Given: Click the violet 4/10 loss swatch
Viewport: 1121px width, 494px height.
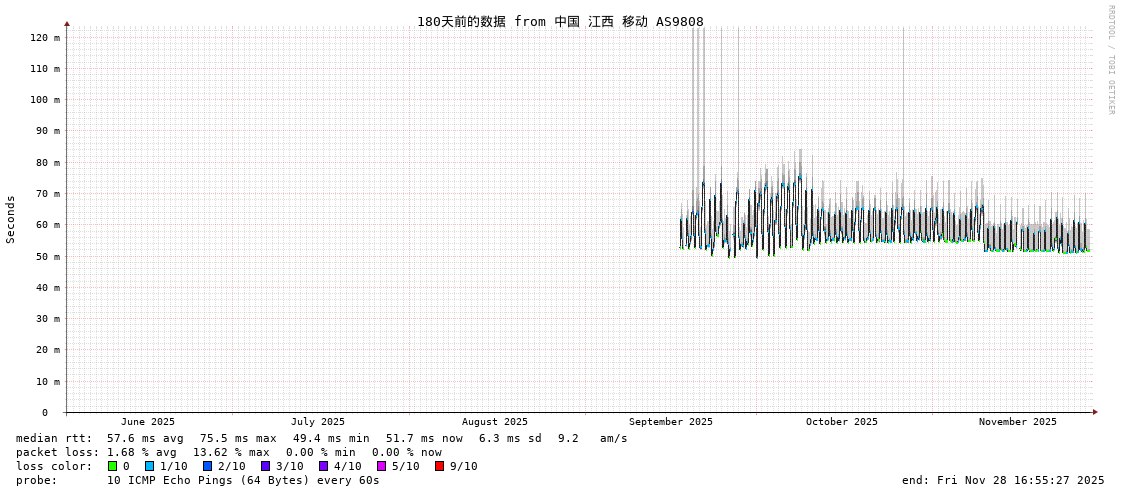Looking at the screenshot, I should (323, 466).
